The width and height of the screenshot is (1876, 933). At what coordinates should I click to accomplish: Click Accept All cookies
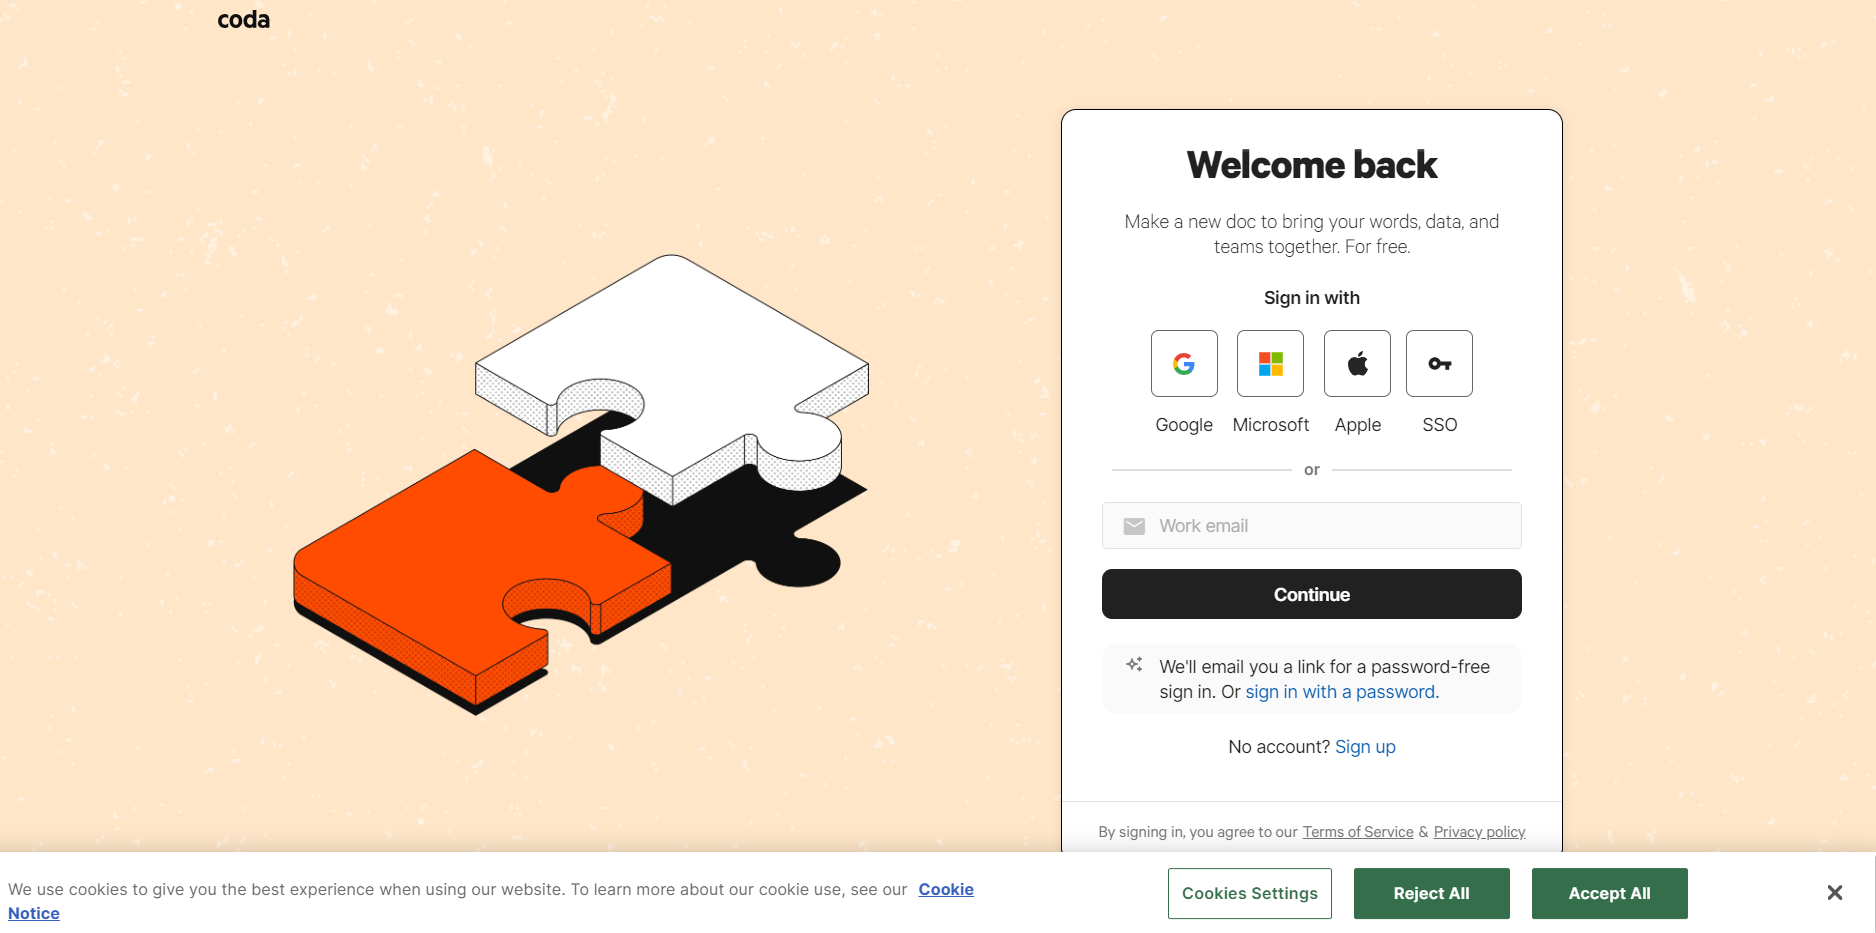1609,894
